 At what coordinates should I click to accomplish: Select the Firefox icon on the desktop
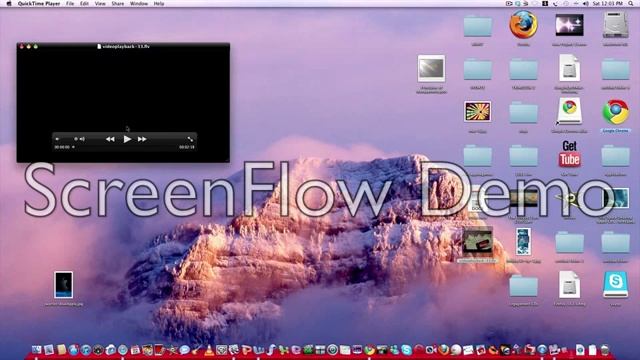[x=523, y=24]
